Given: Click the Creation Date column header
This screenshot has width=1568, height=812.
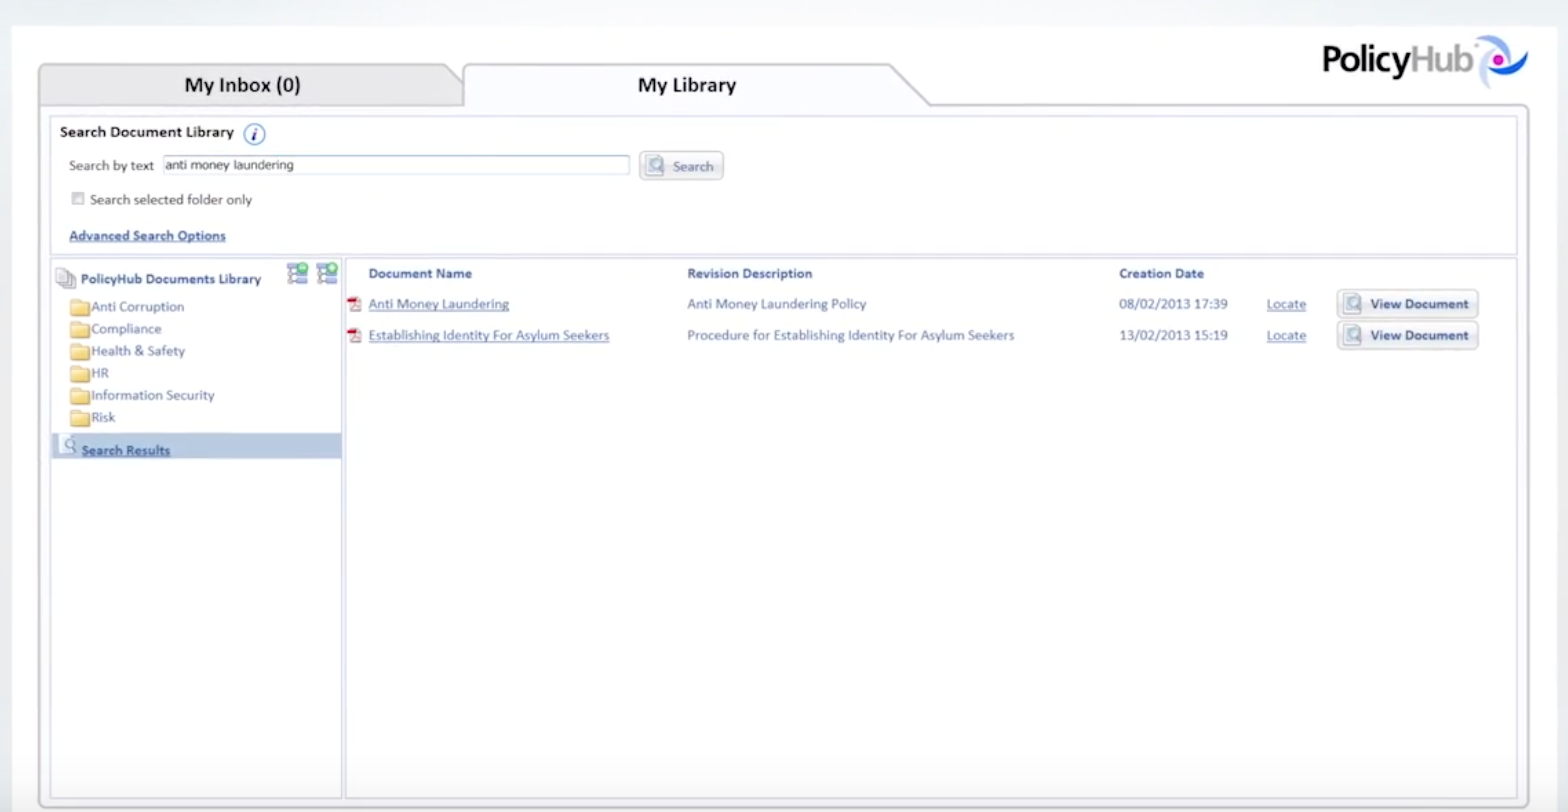Looking at the screenshot, I should pyautogui.click(x=1161, y=274).
